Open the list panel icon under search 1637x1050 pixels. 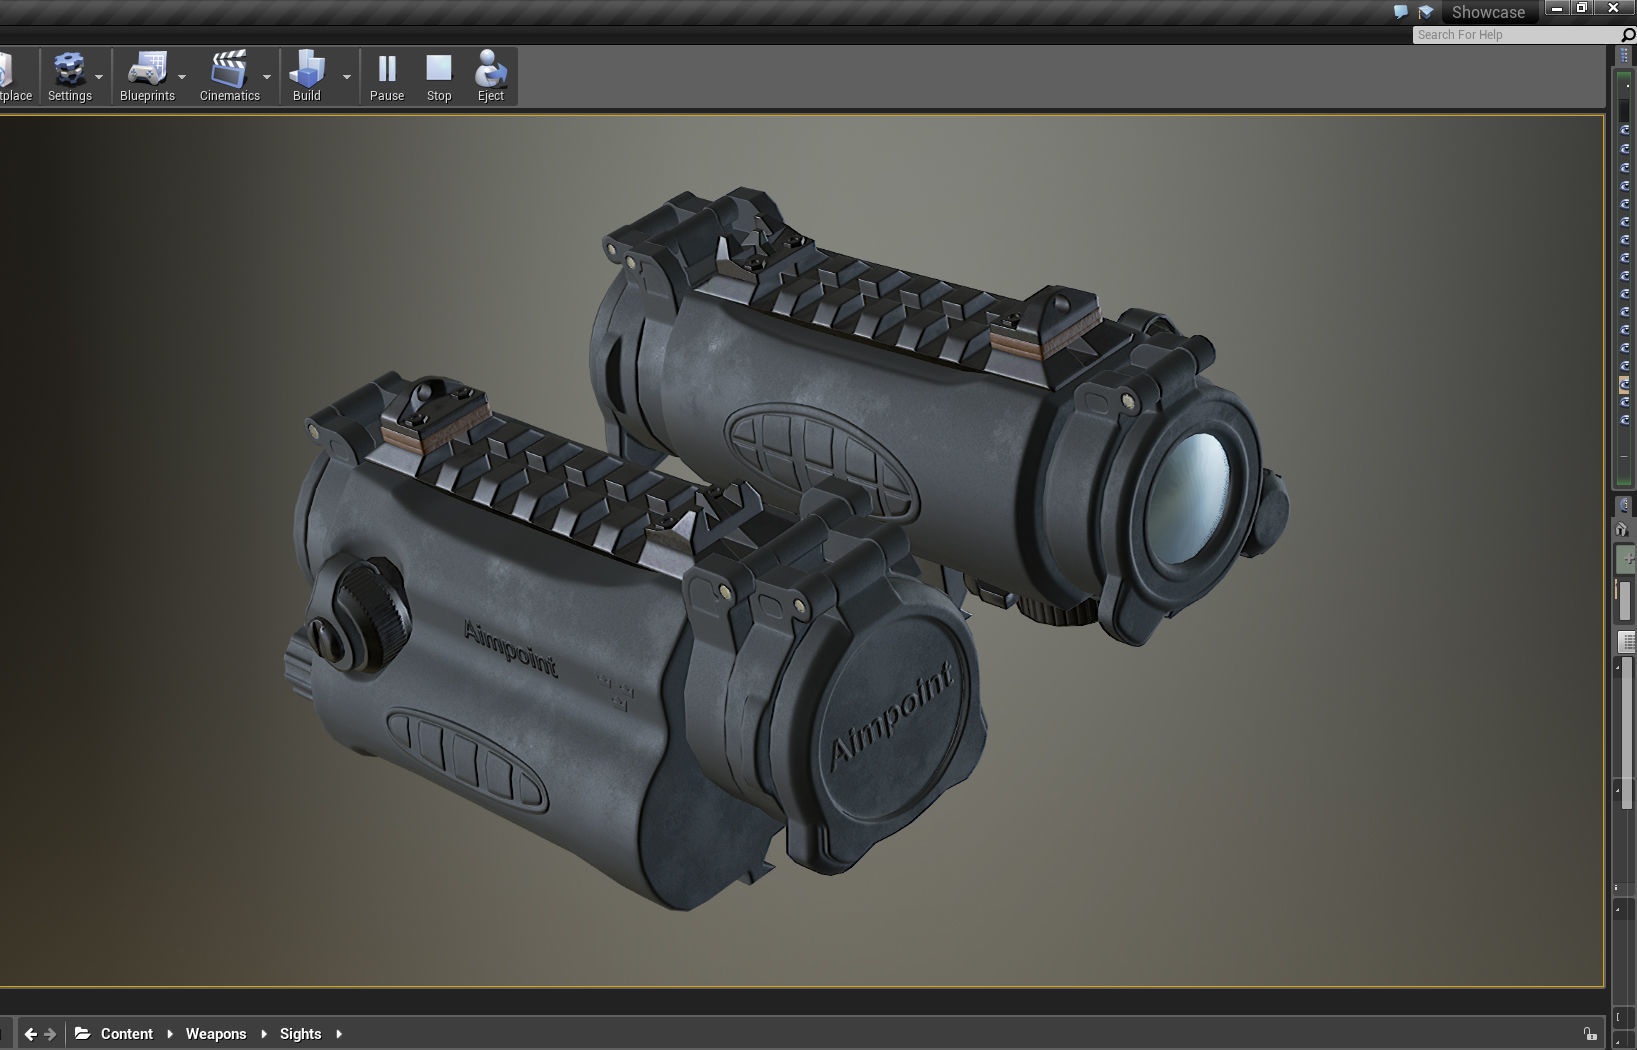(x=1625, y=55)
